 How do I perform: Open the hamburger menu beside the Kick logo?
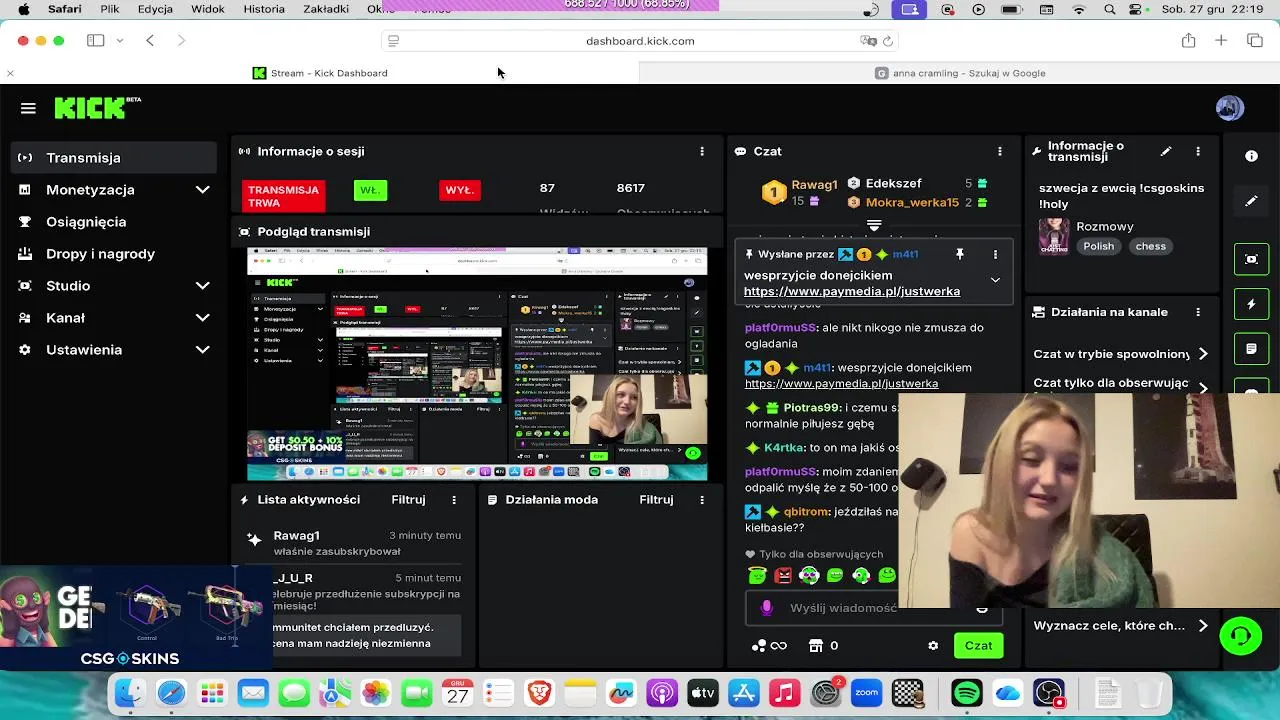pyautogui.click(x=28, y=108)
